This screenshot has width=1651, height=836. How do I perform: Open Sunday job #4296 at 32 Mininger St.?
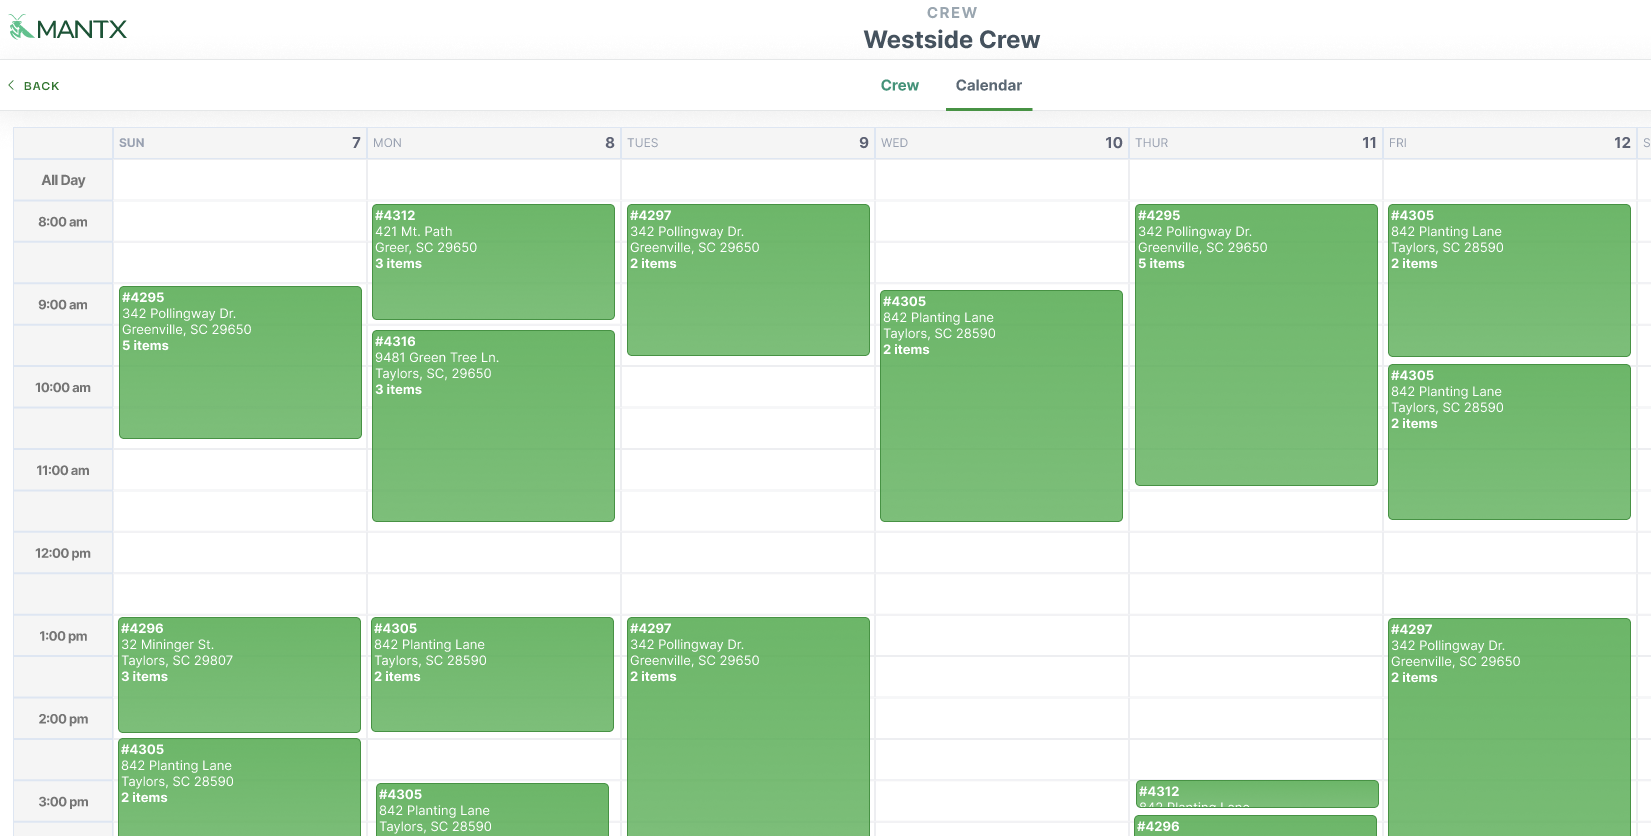pos(239,675)
